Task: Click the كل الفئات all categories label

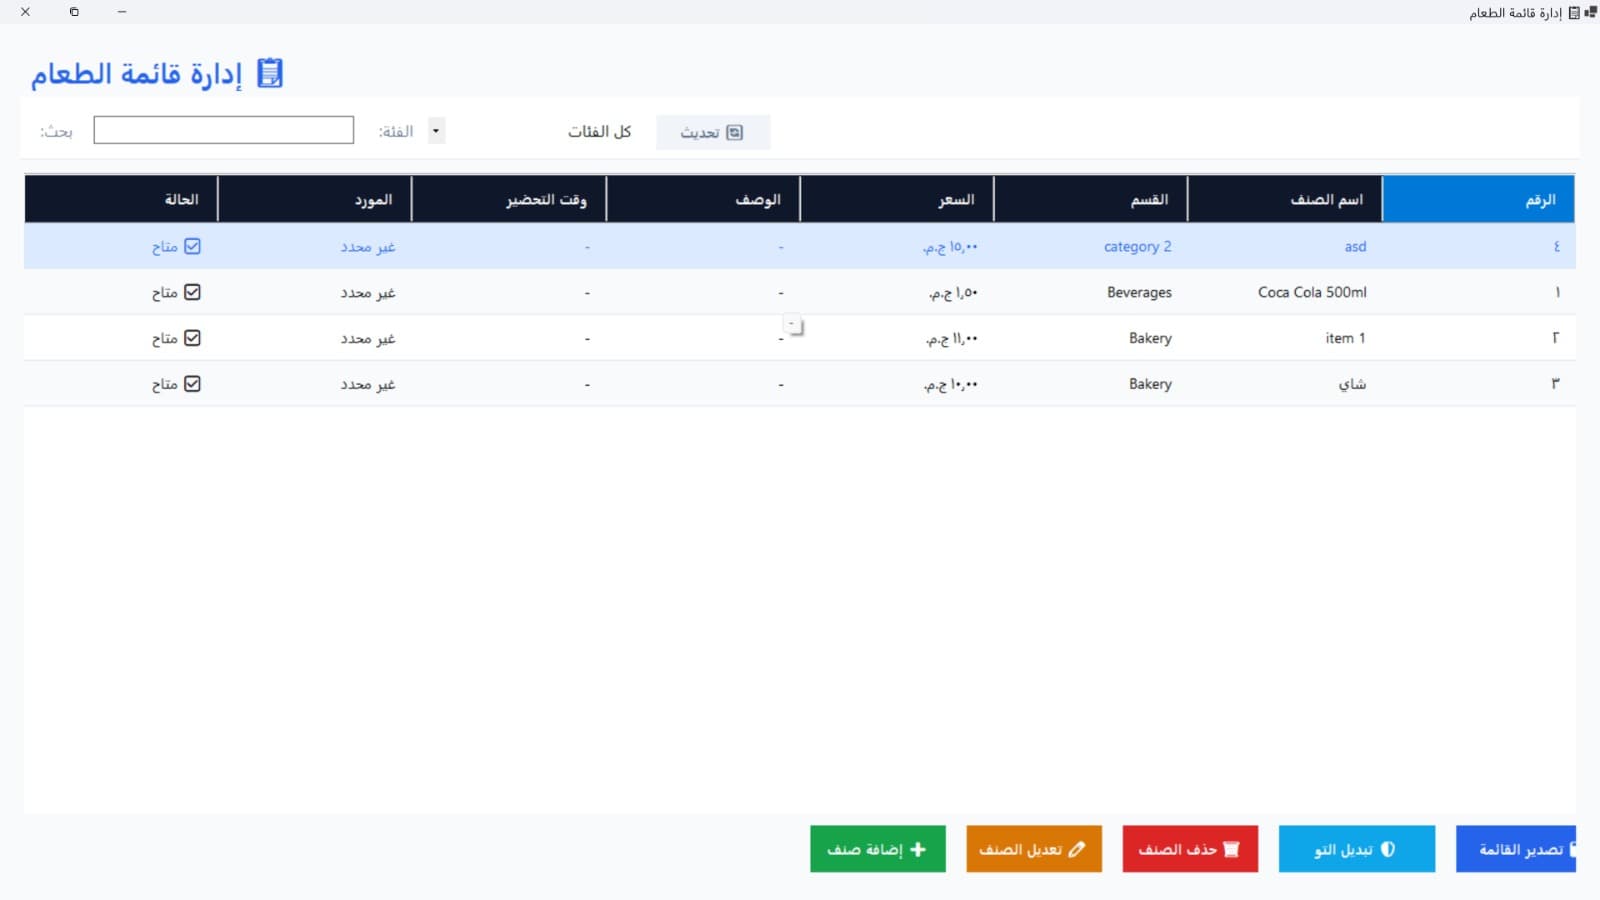Action: click(x=600, y=131)
